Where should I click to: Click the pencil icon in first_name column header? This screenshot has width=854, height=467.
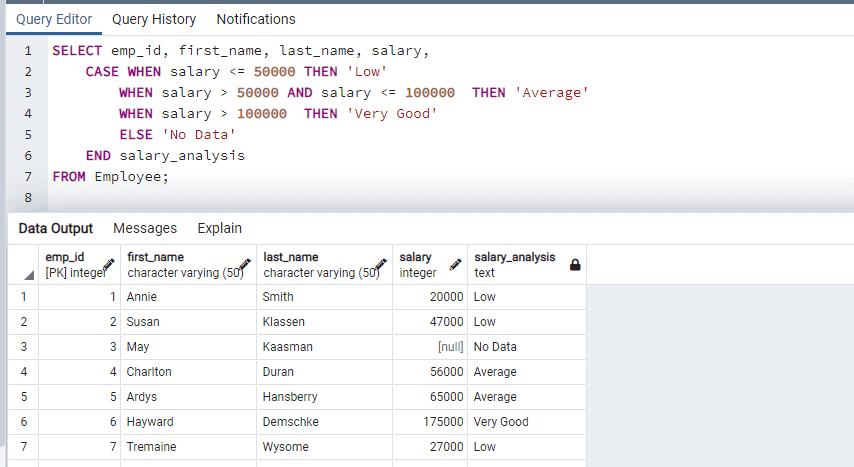245,264
